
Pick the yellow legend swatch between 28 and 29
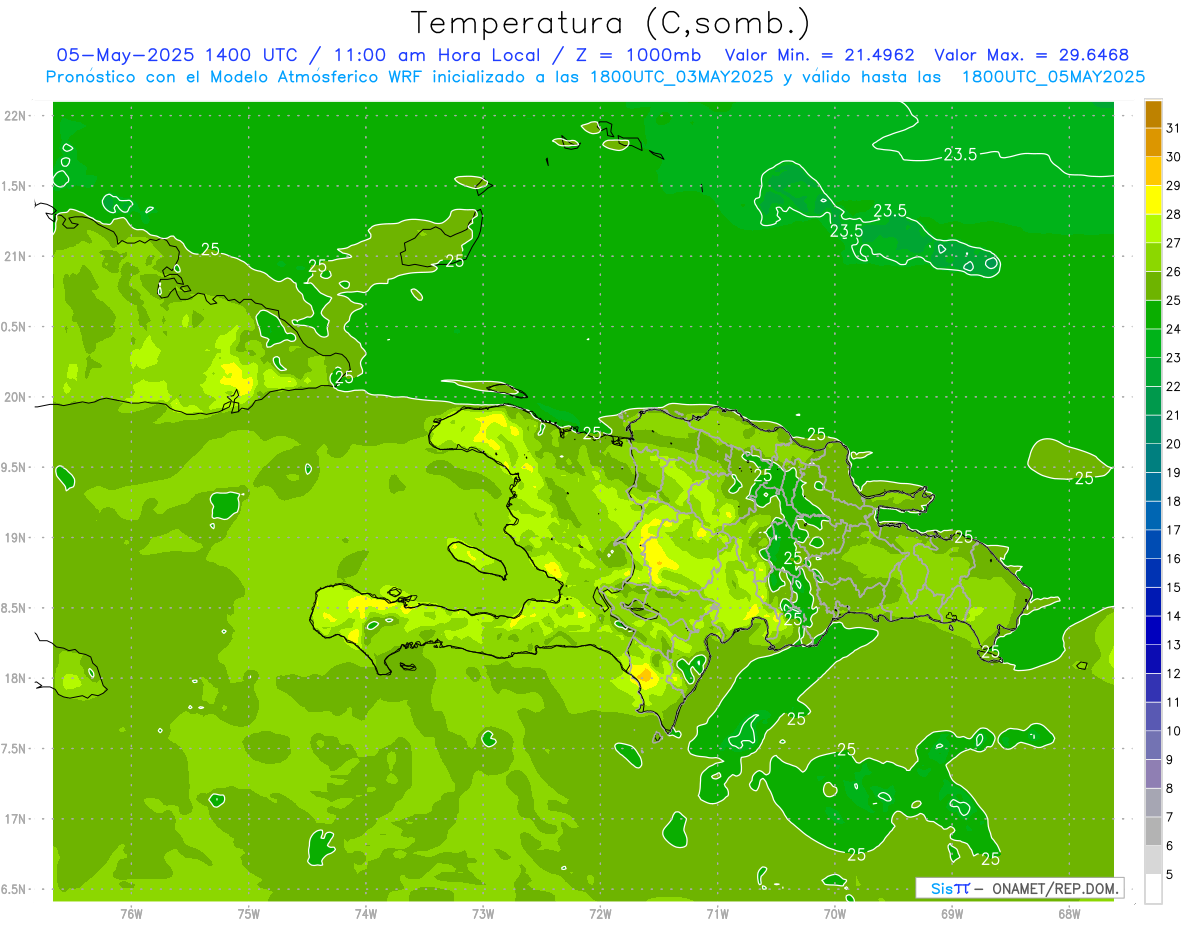[x=1153, y=200]
